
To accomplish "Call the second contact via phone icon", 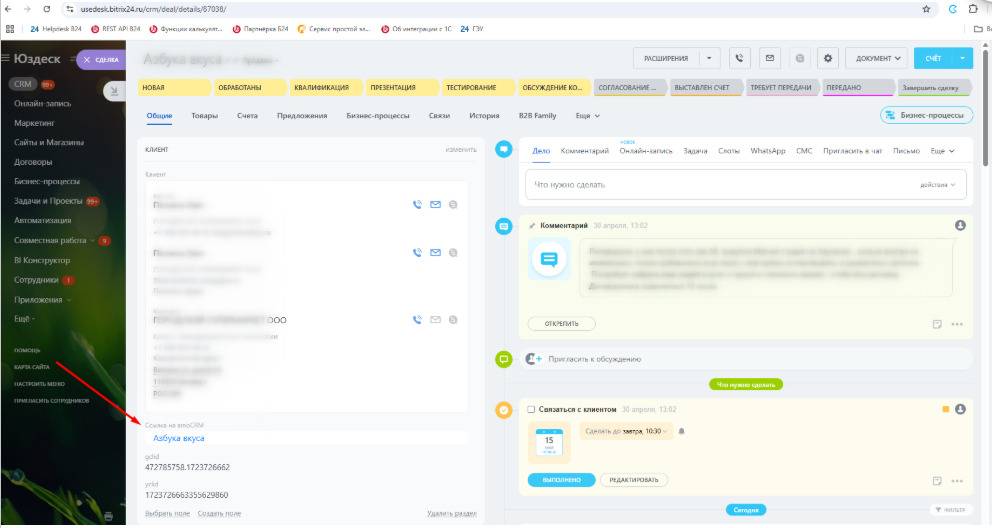I will click(417, 253).
